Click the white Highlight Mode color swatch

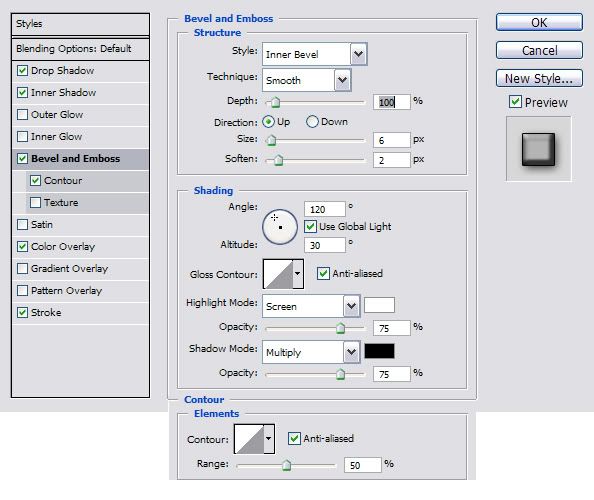[379, 305]
